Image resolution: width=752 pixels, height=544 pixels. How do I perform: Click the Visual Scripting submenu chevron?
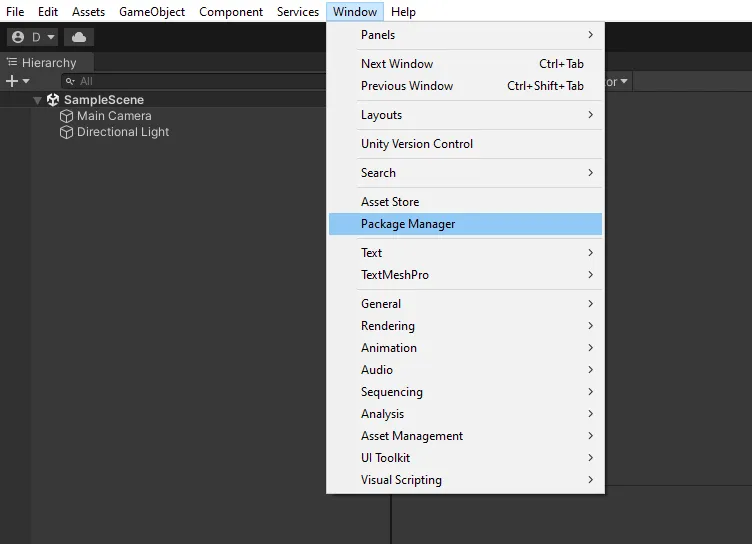[590, 480]
